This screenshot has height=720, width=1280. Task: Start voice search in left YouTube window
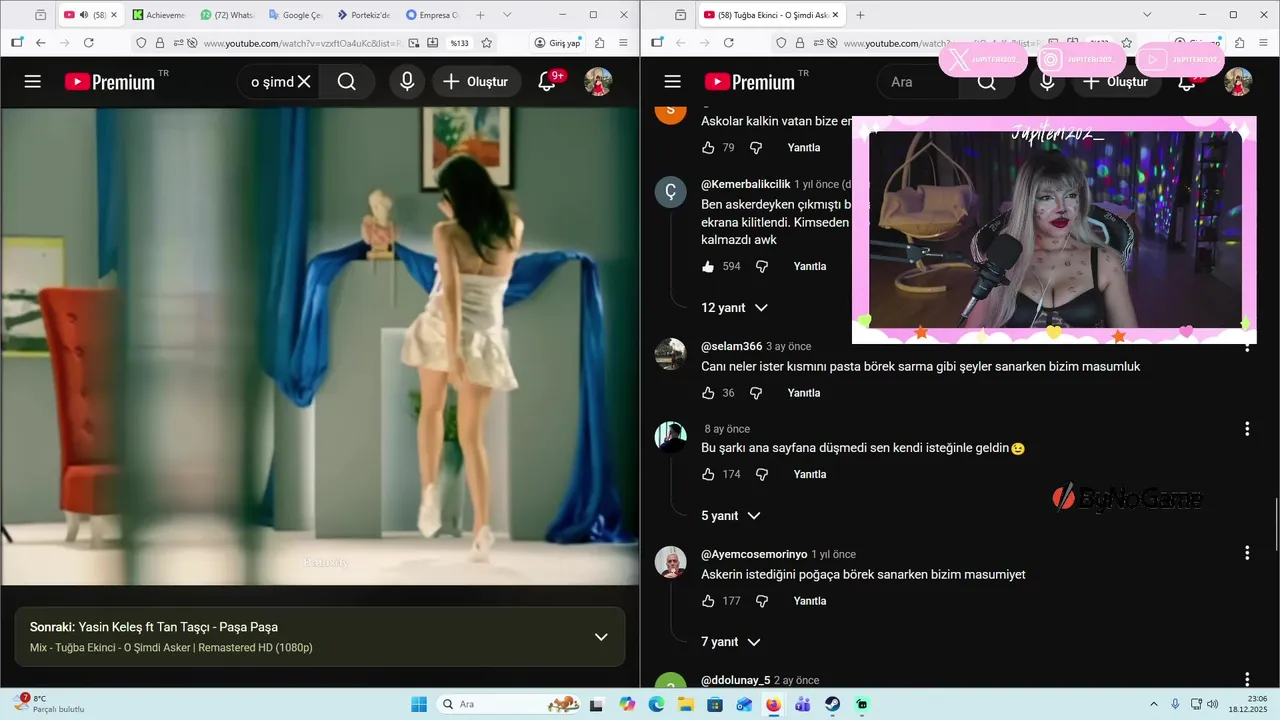pos(407,82)
